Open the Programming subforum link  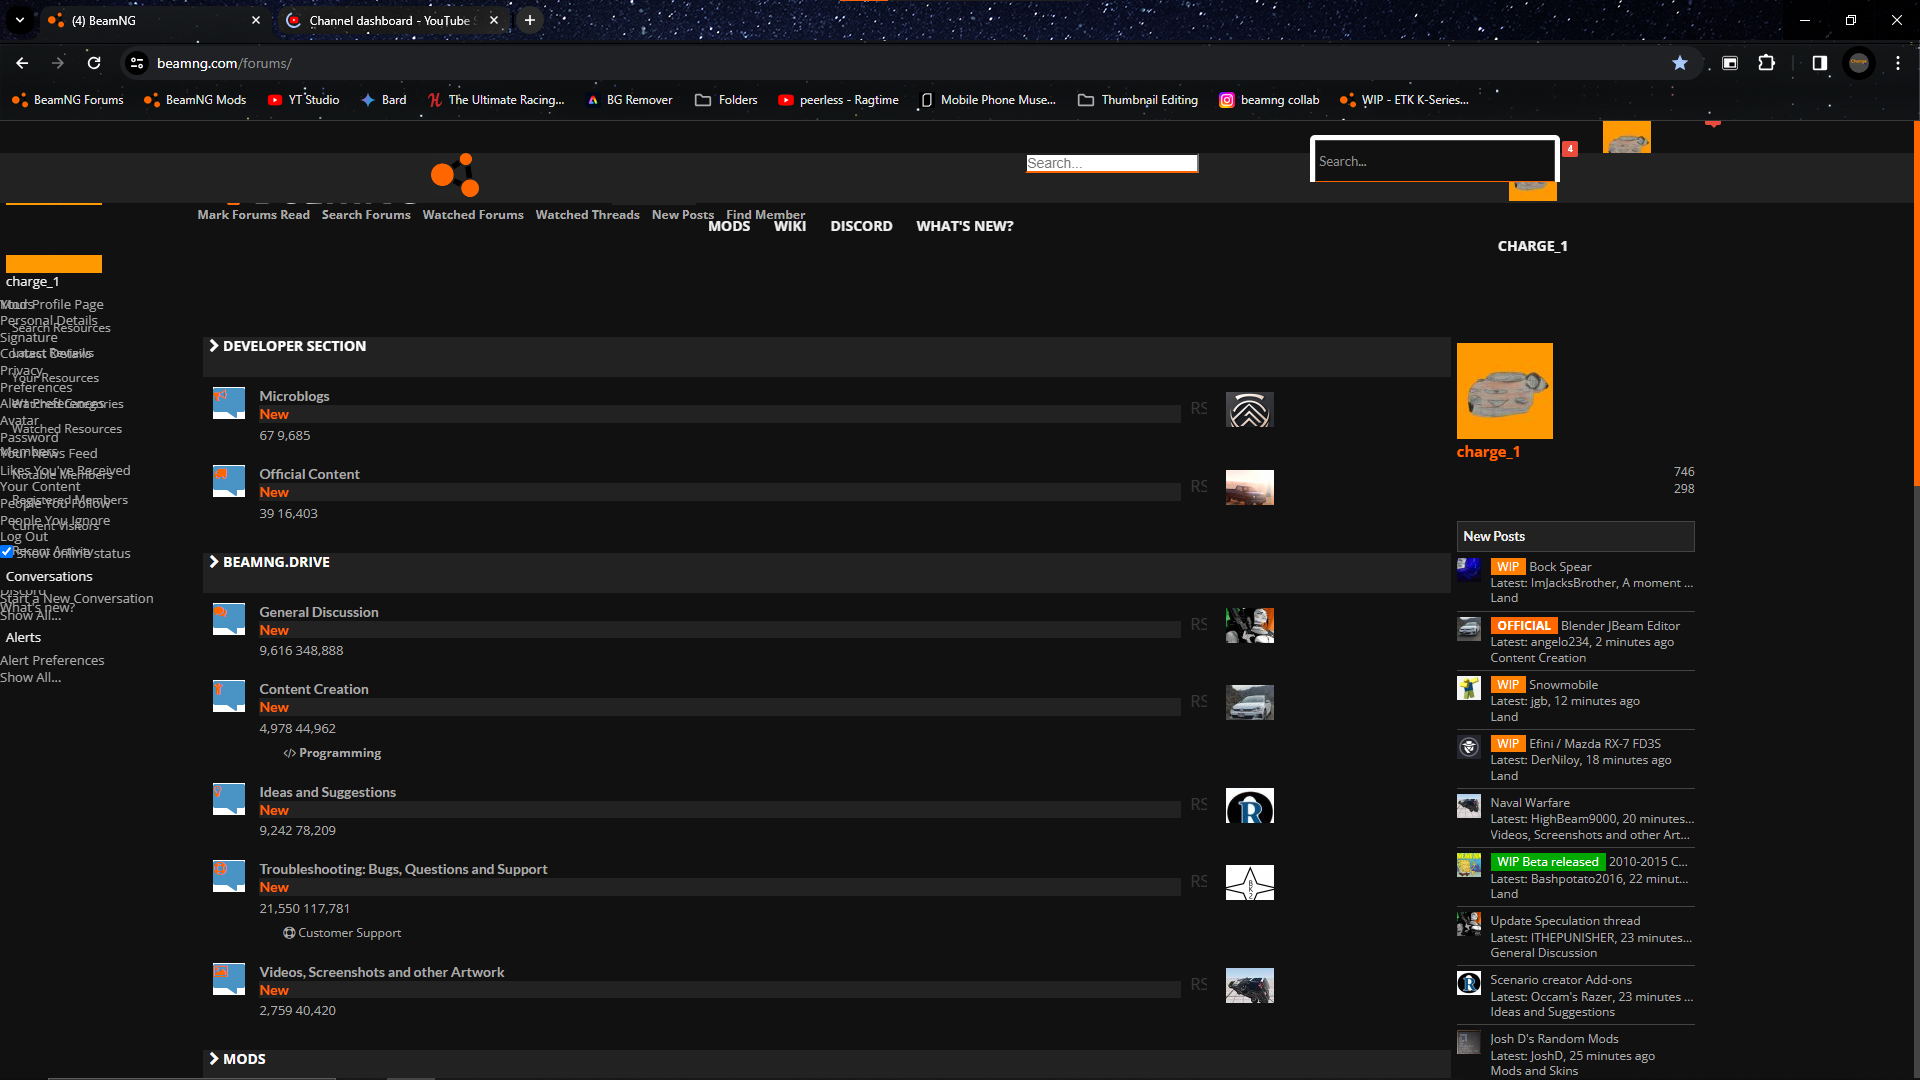339,753
